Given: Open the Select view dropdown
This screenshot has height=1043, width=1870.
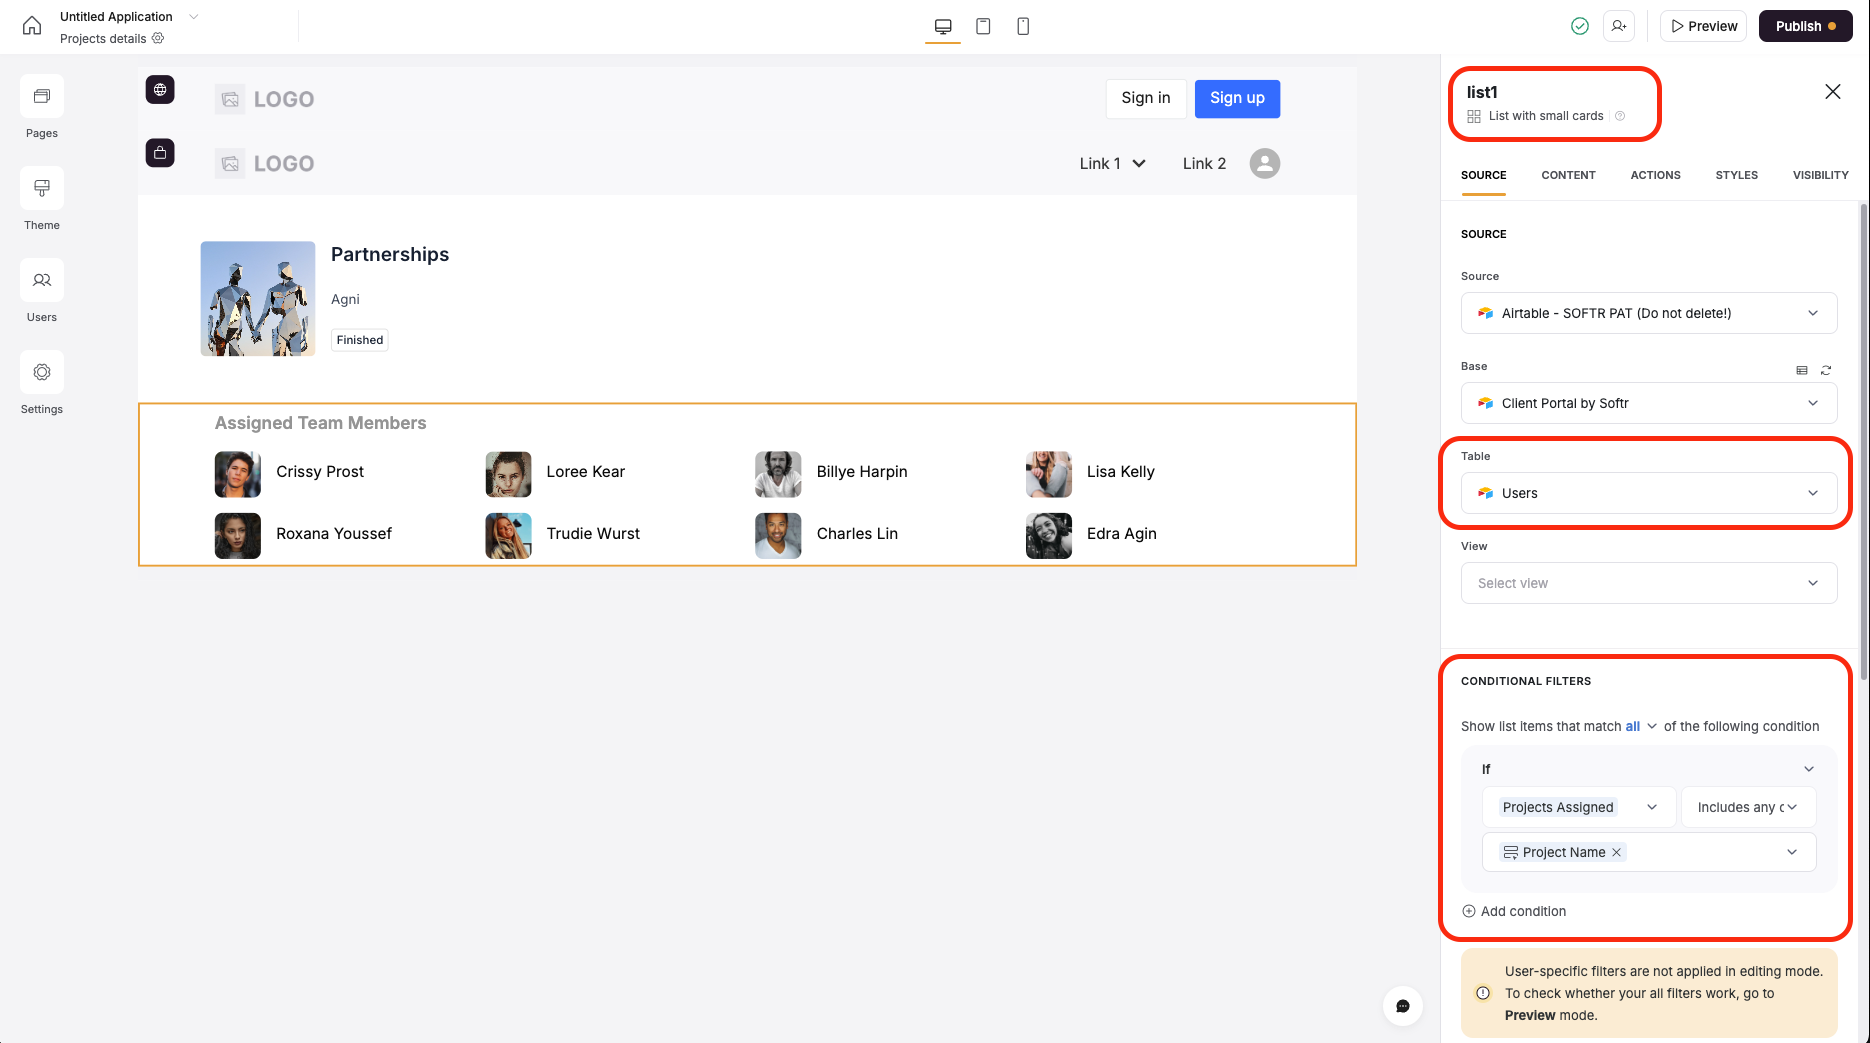Looking at the screenshot, I should (1649, 583).
